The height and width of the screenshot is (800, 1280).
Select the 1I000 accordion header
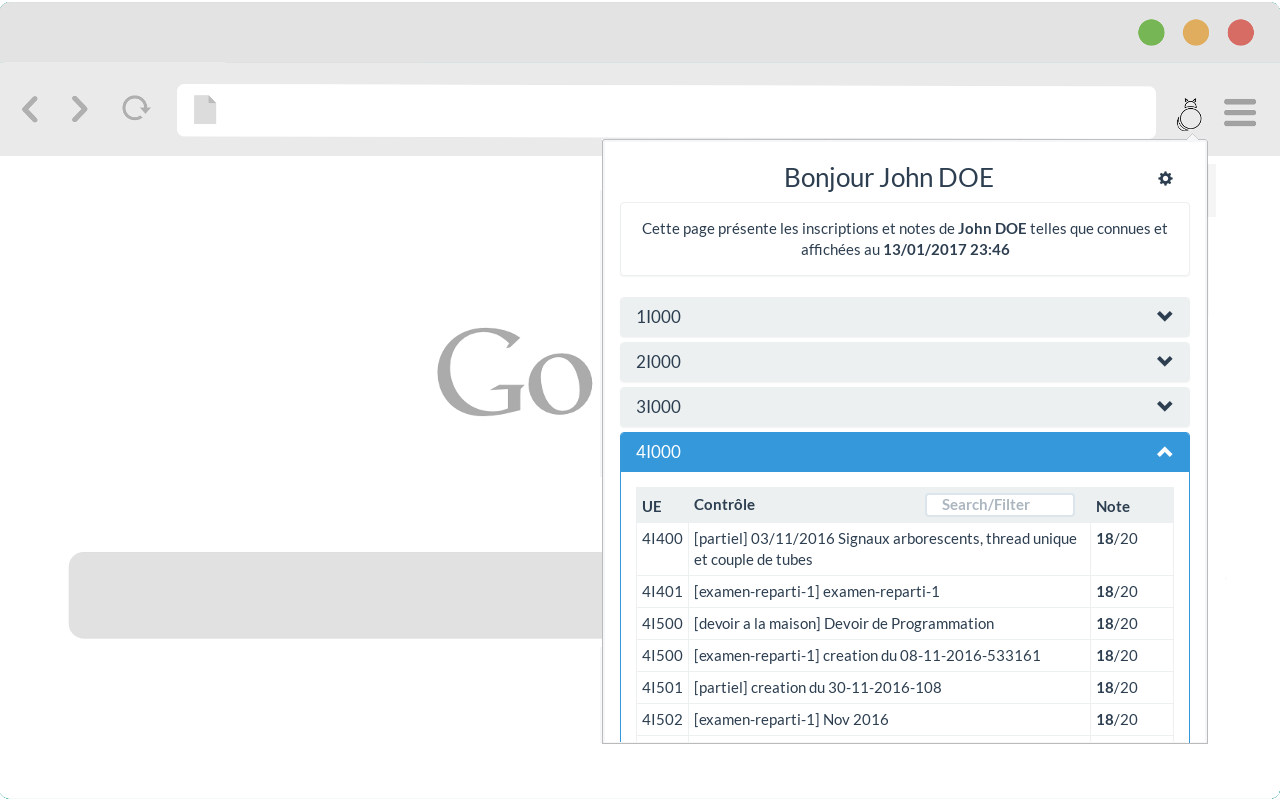point(905,317)
